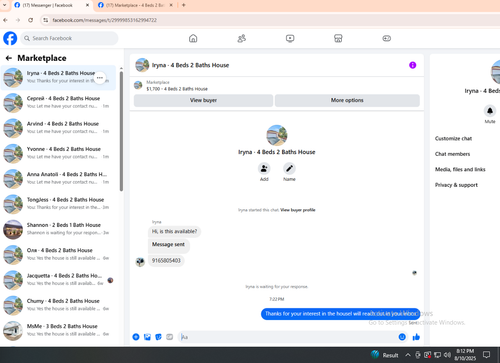Open the volume control in taskbar
Screen dimensions: 500x363
(447, 355)
